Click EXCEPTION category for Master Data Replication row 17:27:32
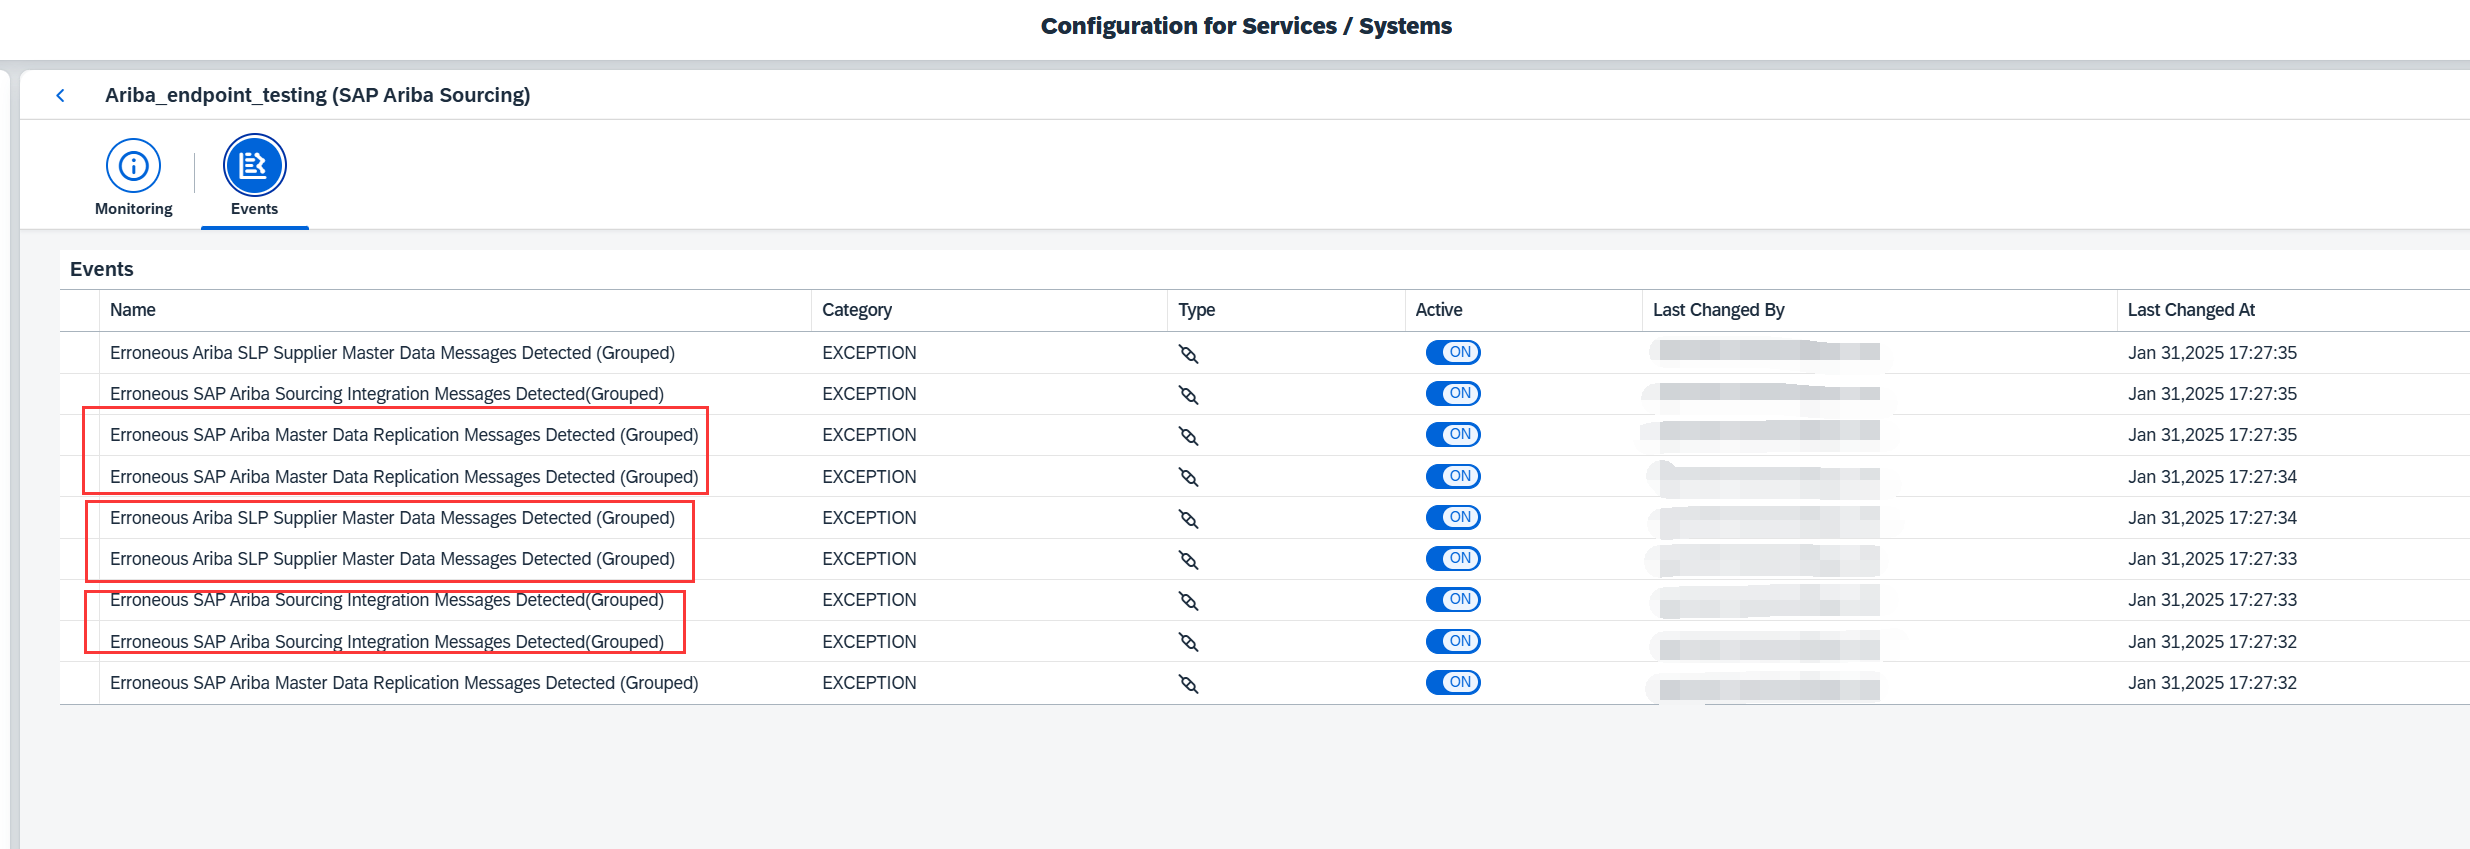 (x=869, y=683)
